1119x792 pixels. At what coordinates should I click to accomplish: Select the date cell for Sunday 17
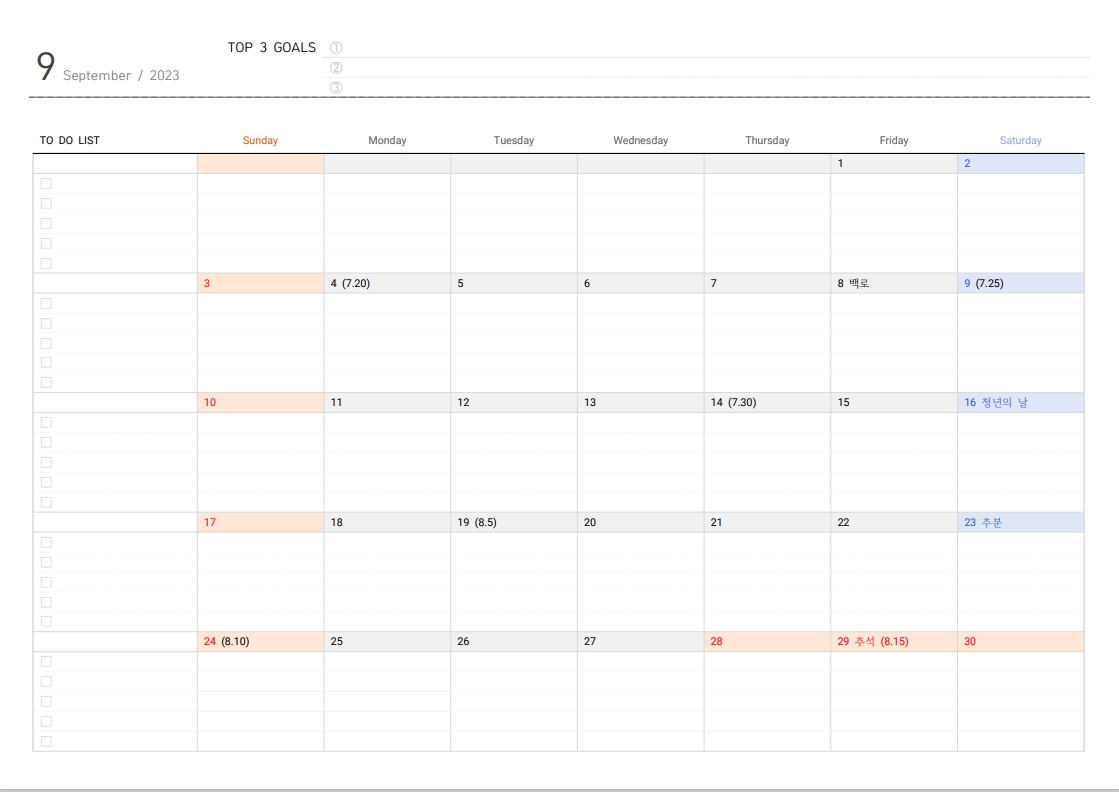click(260, 522)
